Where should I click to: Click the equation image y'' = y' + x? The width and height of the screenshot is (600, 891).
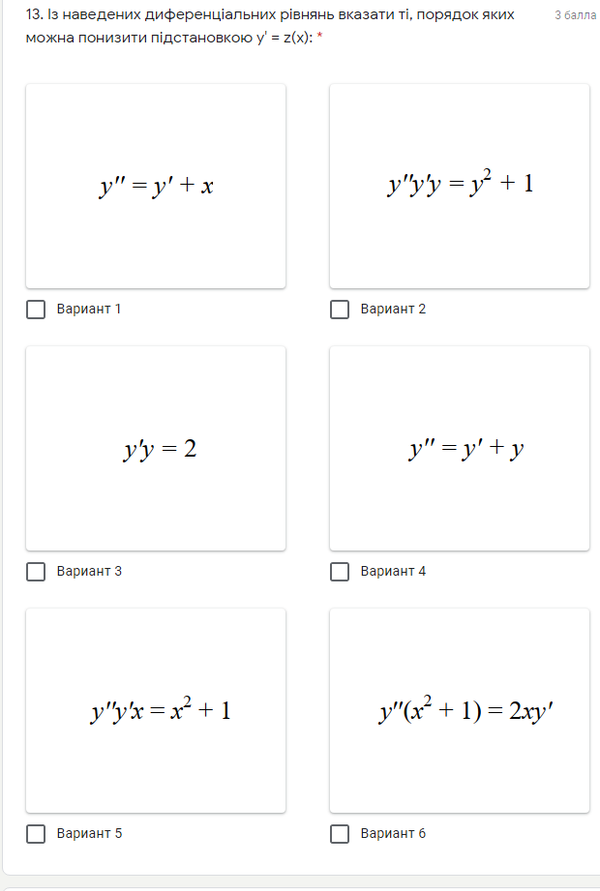[156, 186]
